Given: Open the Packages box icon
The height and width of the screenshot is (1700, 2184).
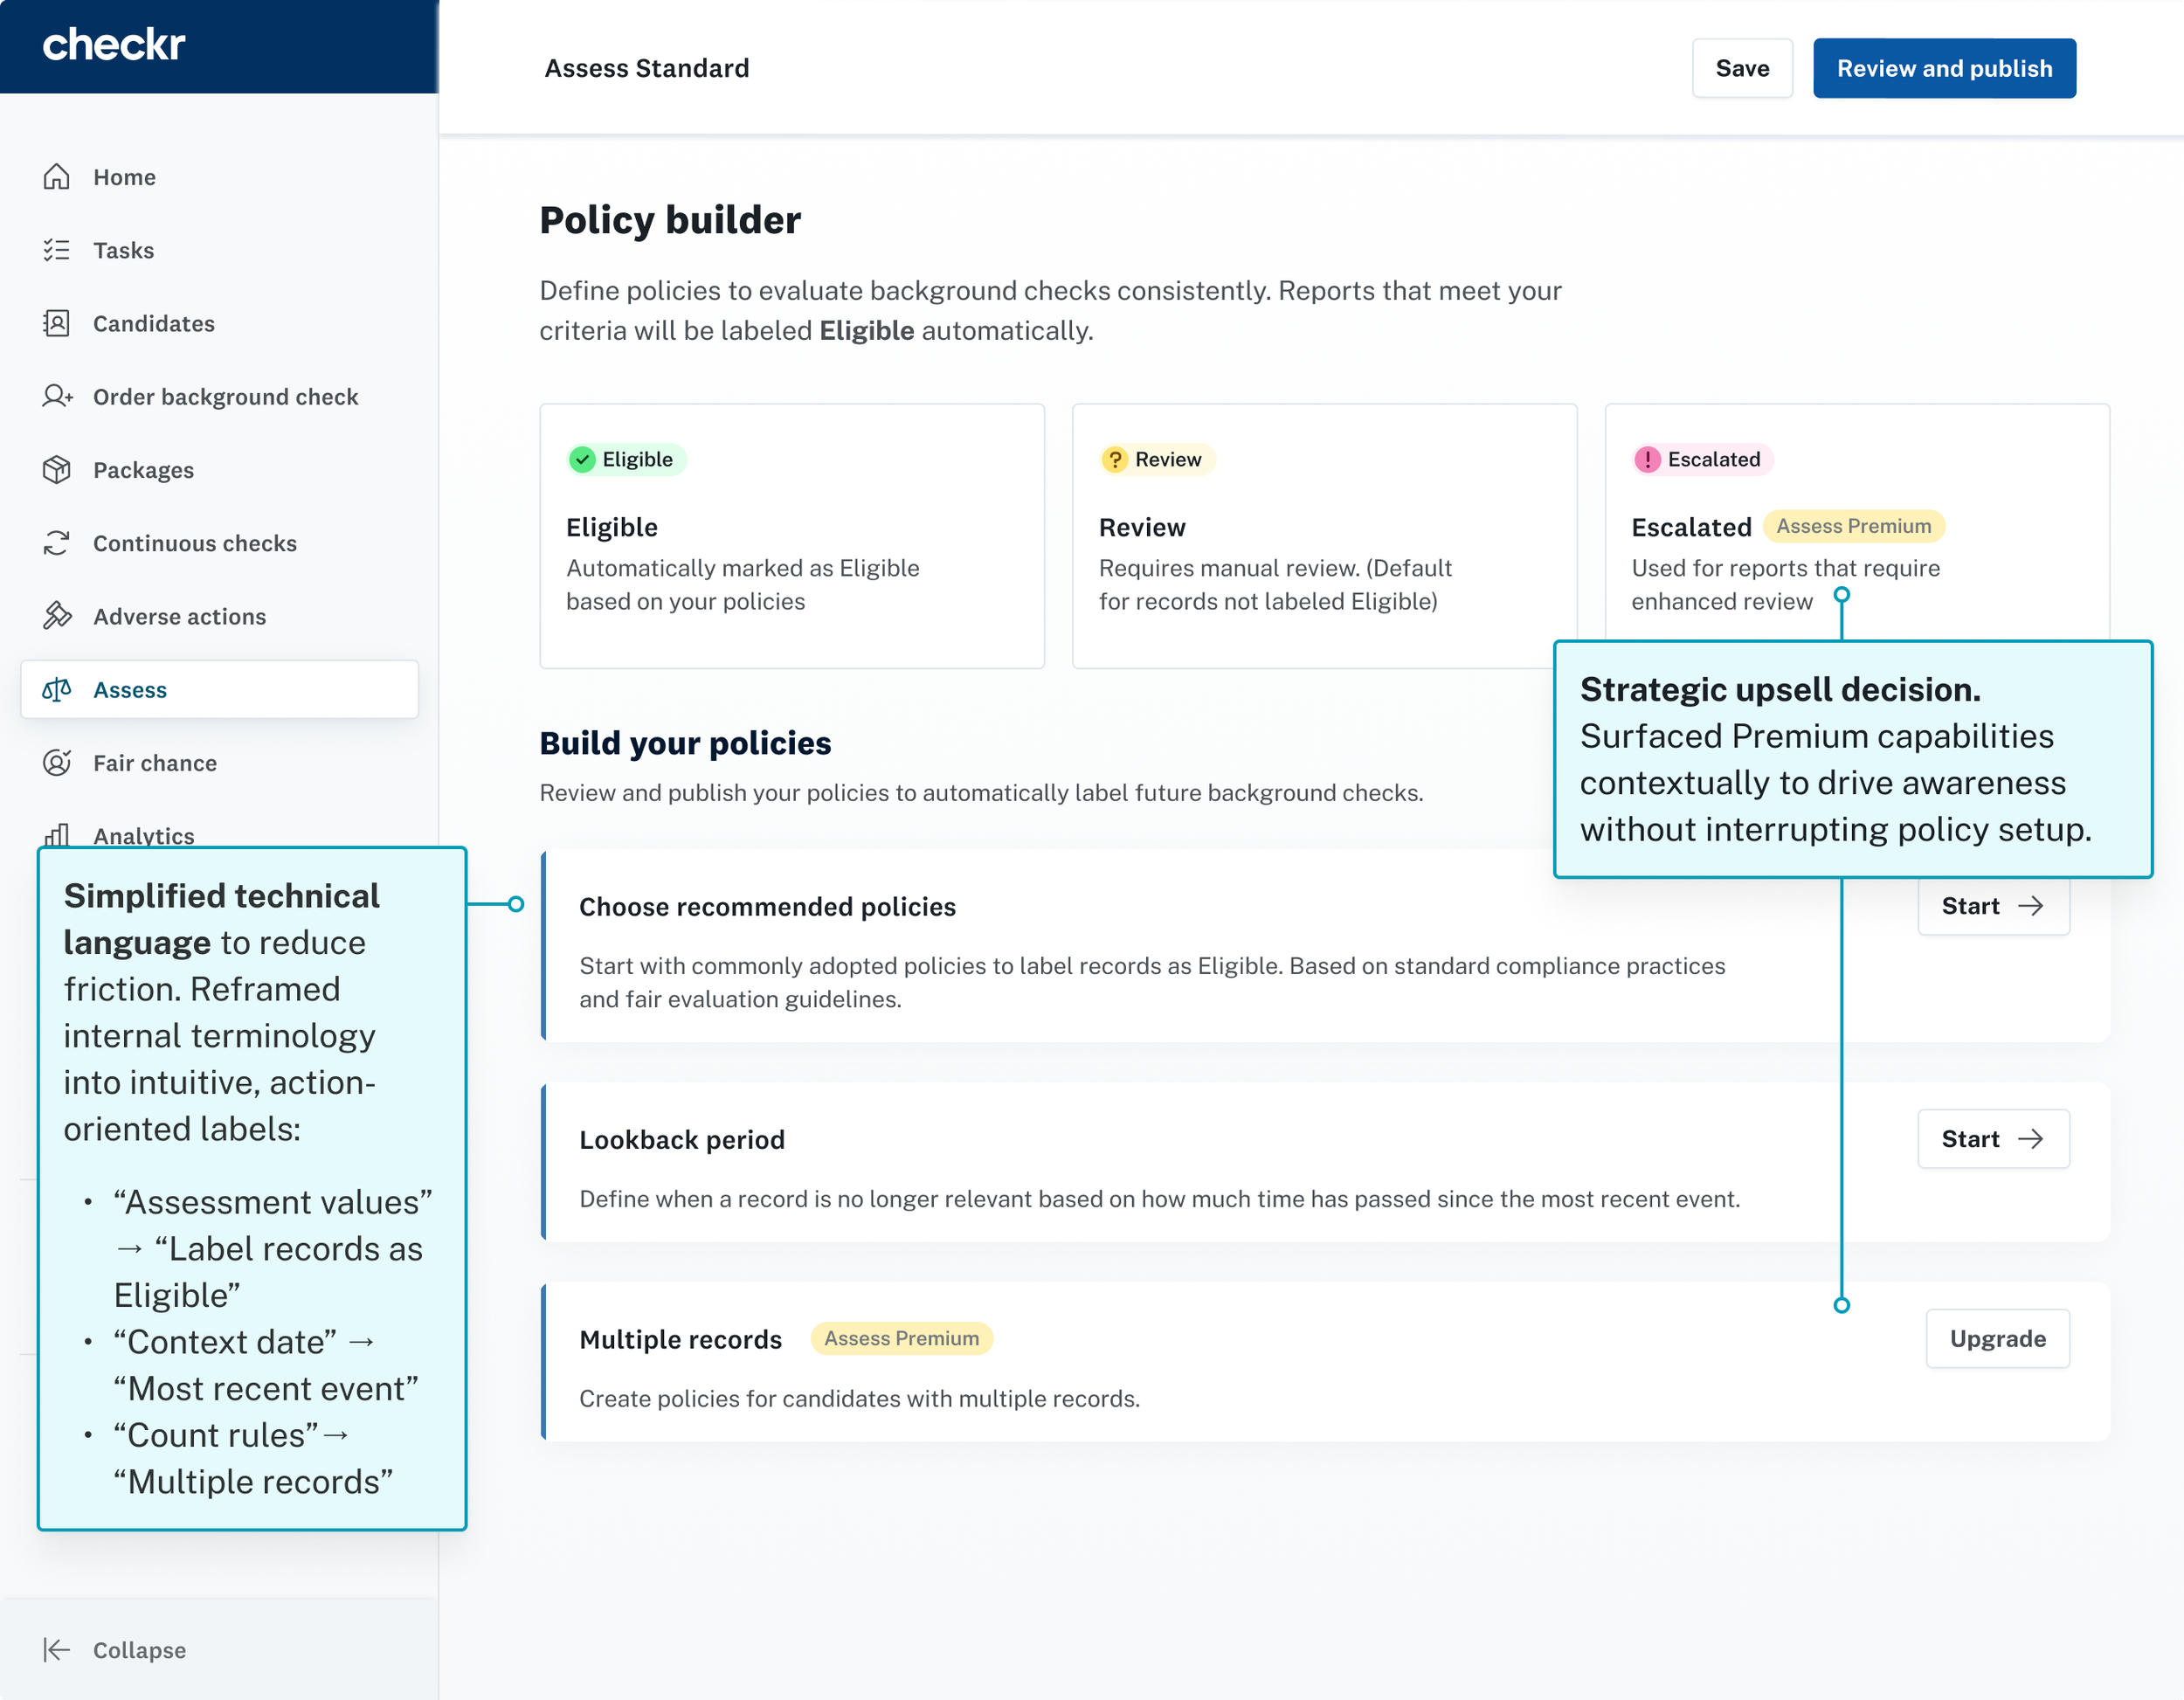Looking at the screenshot, I should tap(57, 469).
